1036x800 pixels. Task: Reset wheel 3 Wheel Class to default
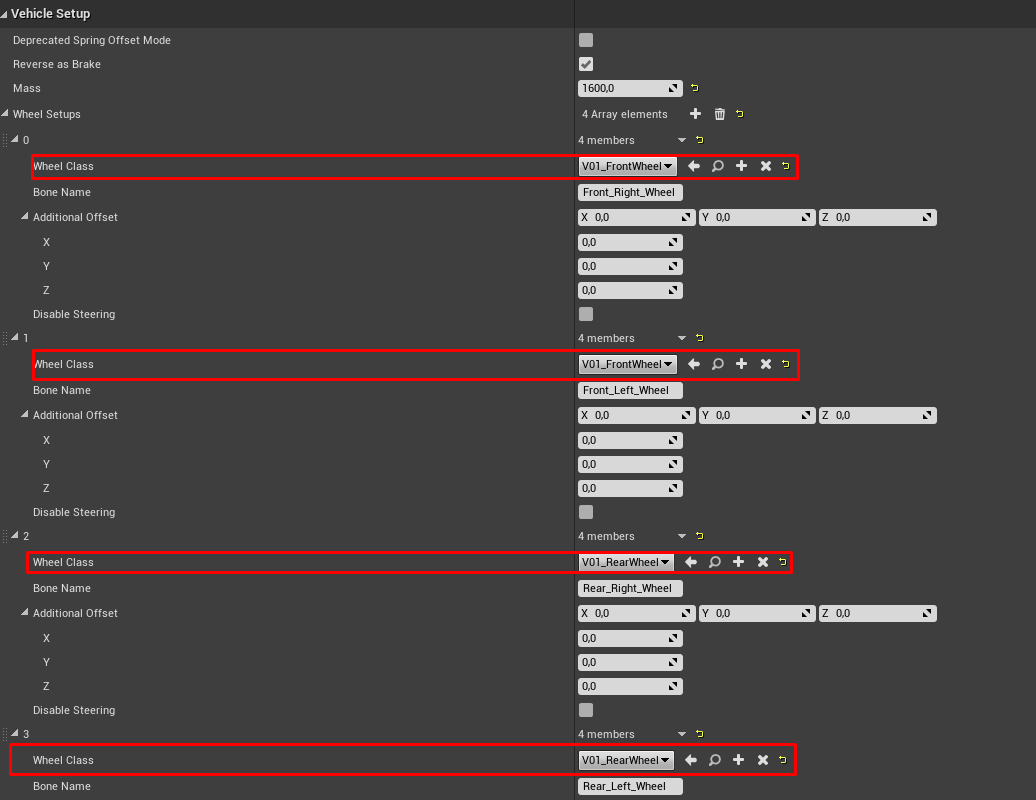pos(783,760)
